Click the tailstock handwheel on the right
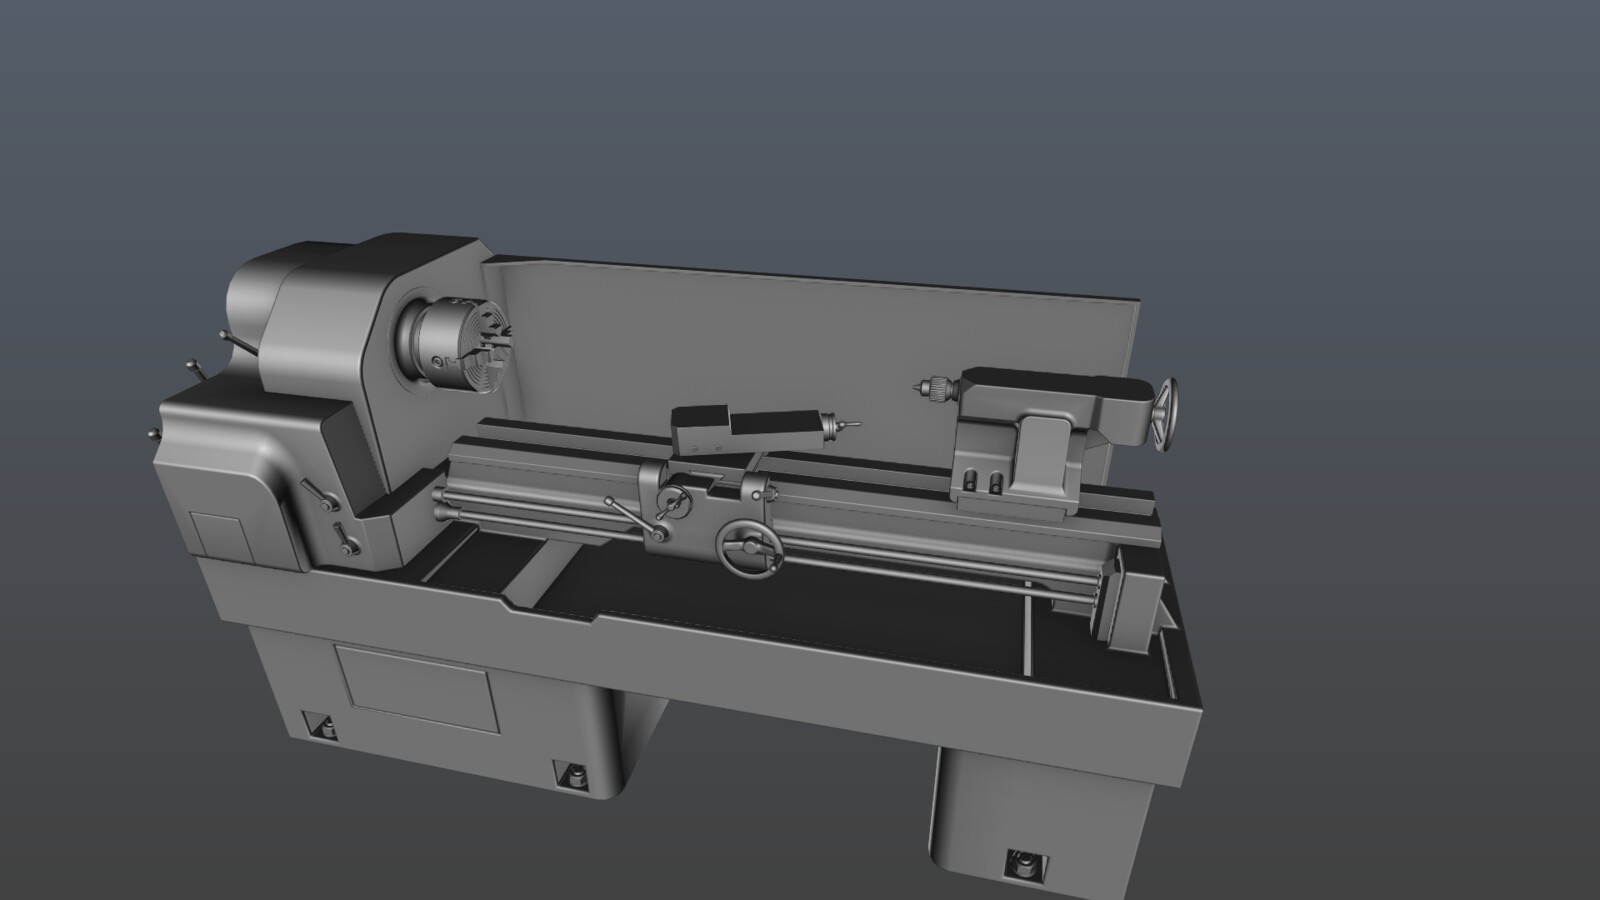The width and height of the screenshot is (1600, 900). tap(1165, 412)
